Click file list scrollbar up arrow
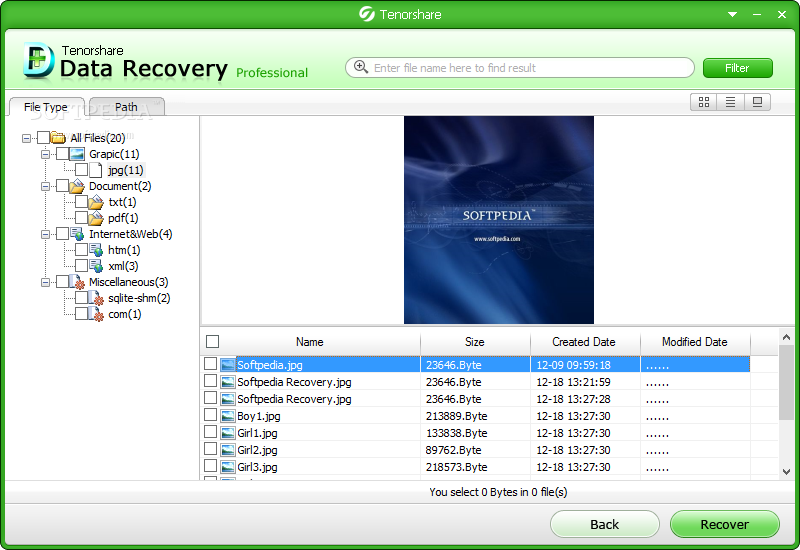Screen dimensions: 800x550 click(x=786, y=337)
